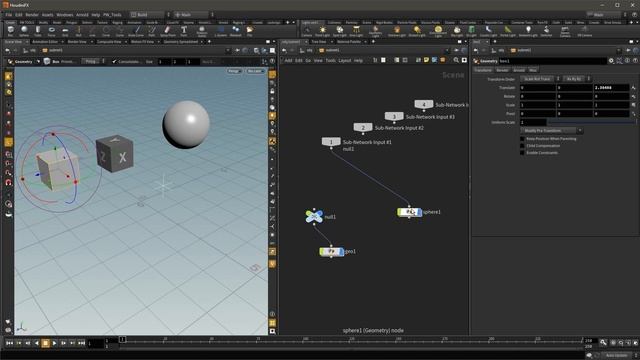Click the geo1 node in the network
The width and height of the screenshot is (640, 360).
[331, 251]
